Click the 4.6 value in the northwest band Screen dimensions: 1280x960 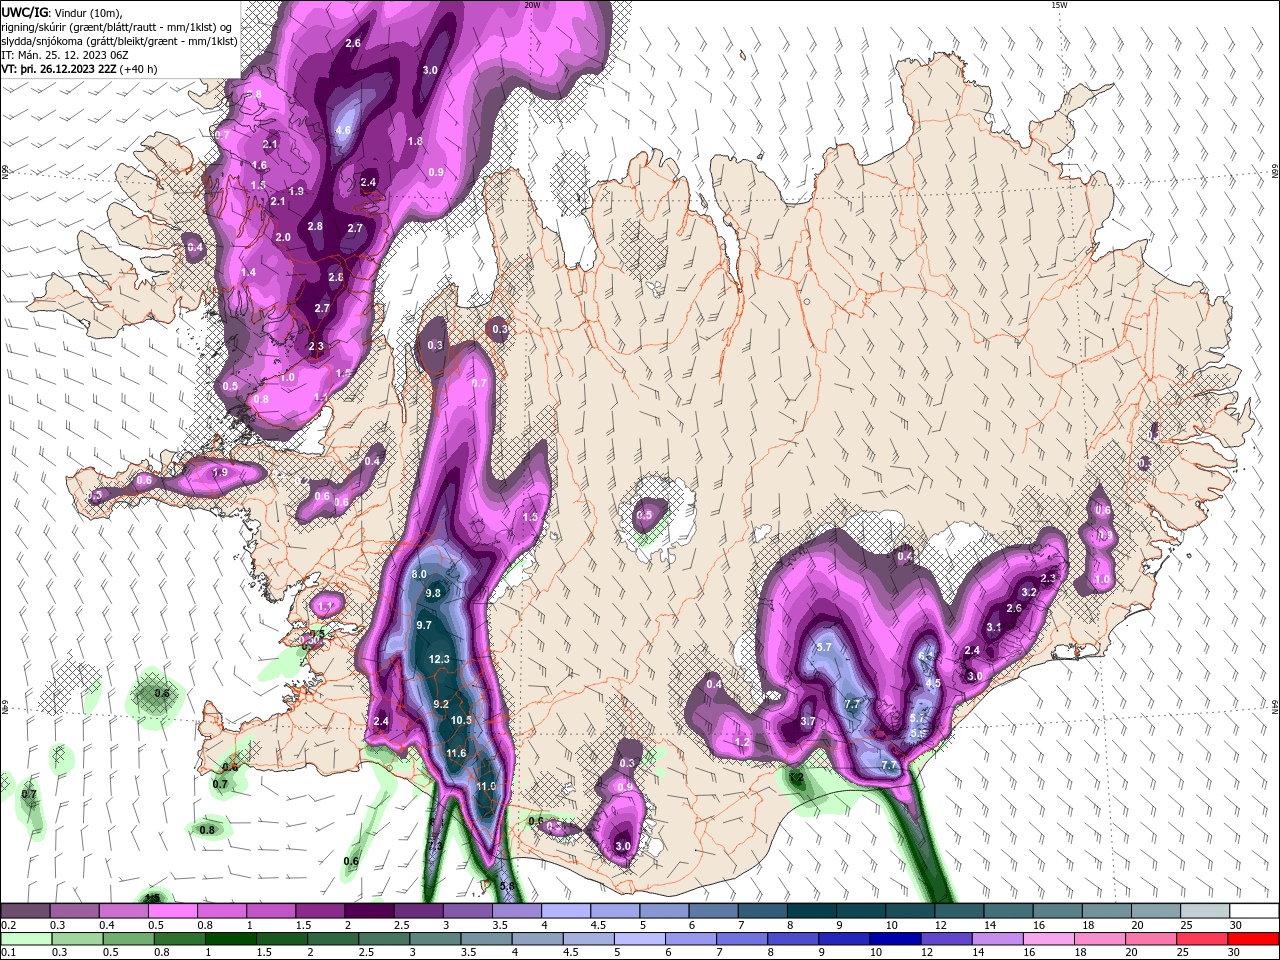(343, 130)
